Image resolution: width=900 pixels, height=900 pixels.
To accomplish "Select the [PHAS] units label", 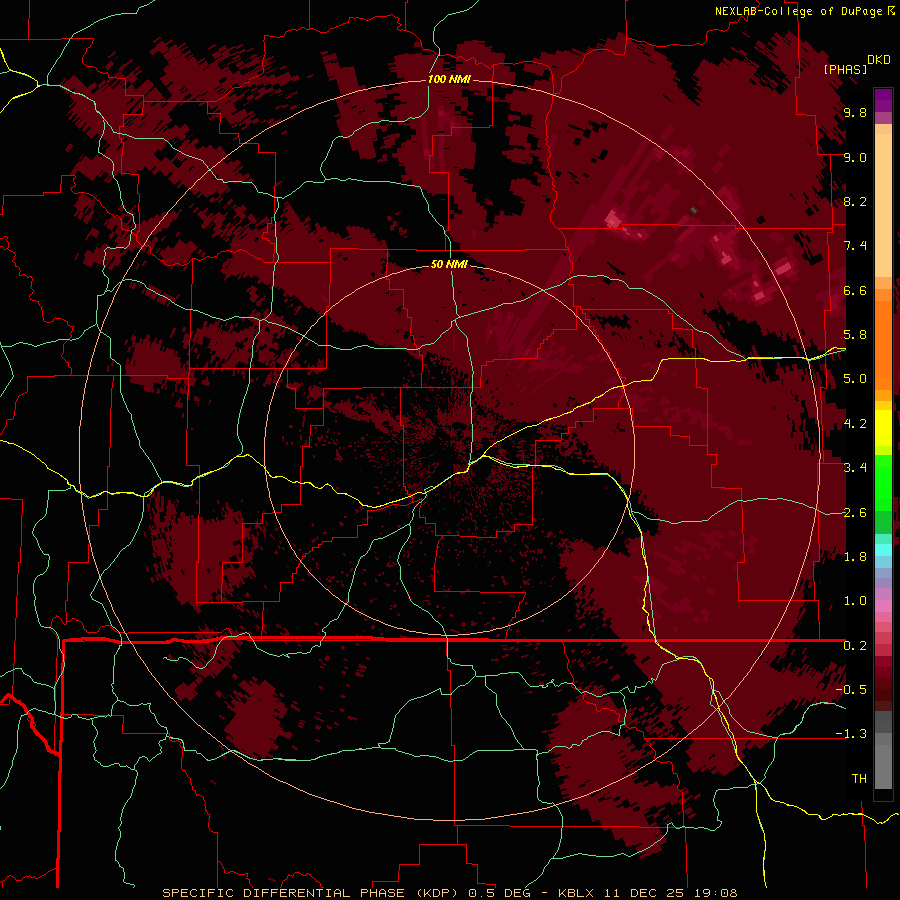I will (x=845, y=69).
